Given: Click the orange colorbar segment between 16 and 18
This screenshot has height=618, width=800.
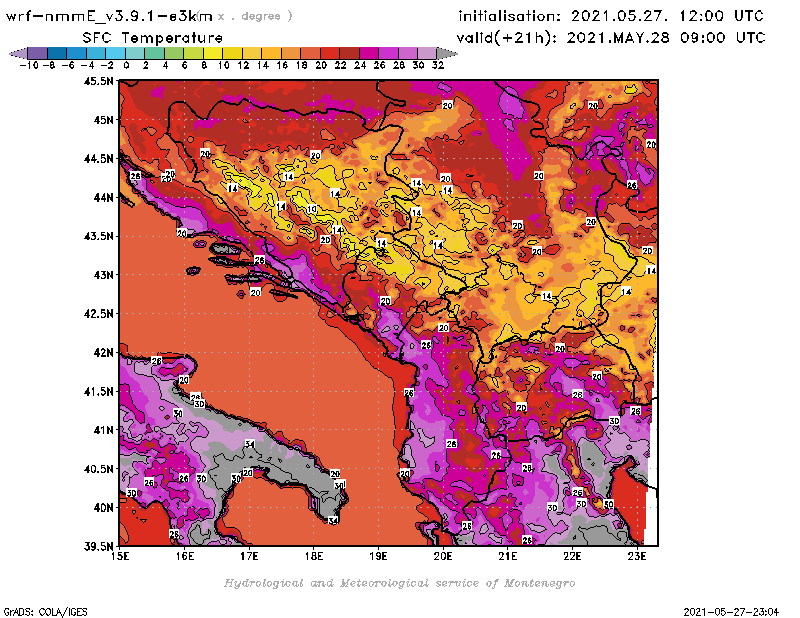Looking at the screenshot, I should (x=291, y=53).
